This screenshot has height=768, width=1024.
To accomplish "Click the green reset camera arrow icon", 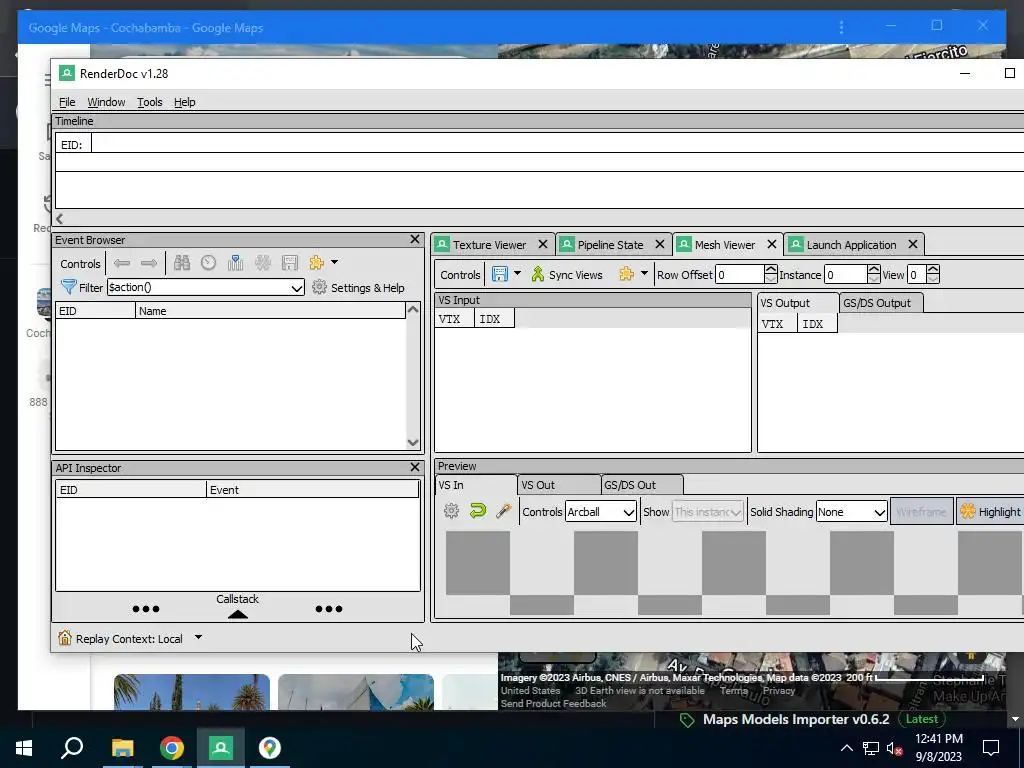I will click(x=478, y=511).
